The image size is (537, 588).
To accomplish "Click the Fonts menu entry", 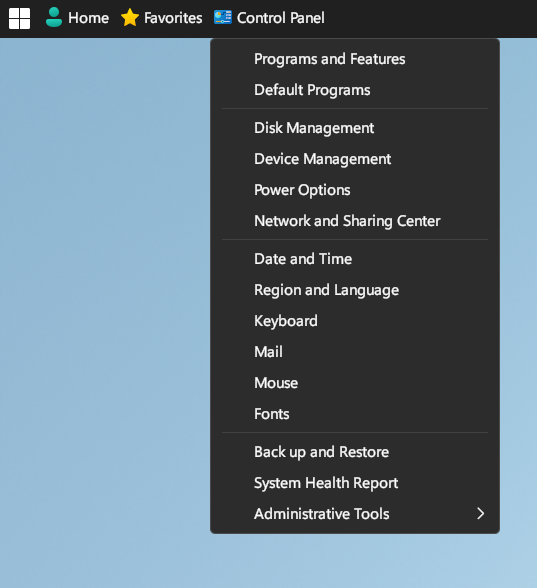I will [x=355, y=414].
